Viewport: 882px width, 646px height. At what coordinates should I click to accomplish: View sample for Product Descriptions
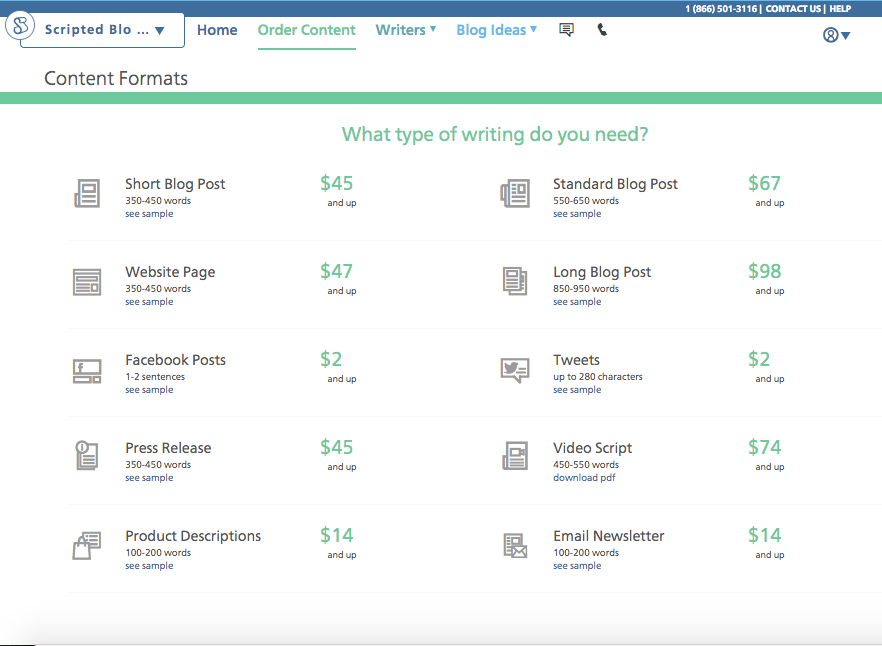point(149,566)
